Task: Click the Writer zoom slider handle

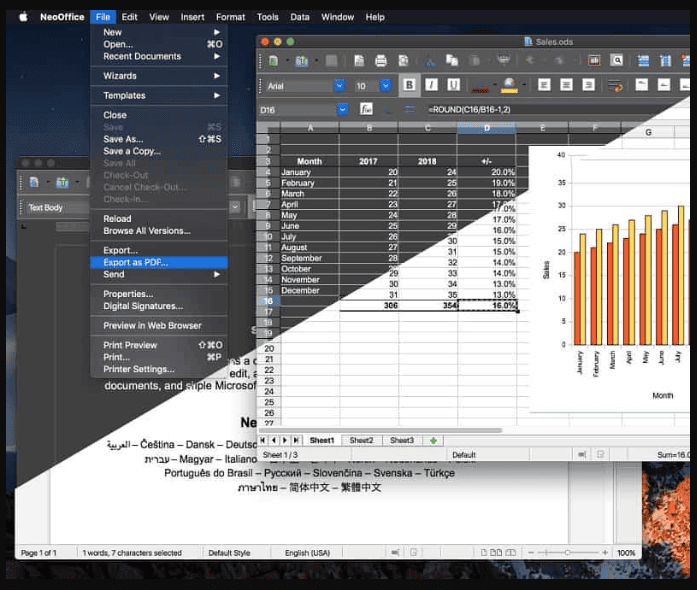Action: click(568, 553)
